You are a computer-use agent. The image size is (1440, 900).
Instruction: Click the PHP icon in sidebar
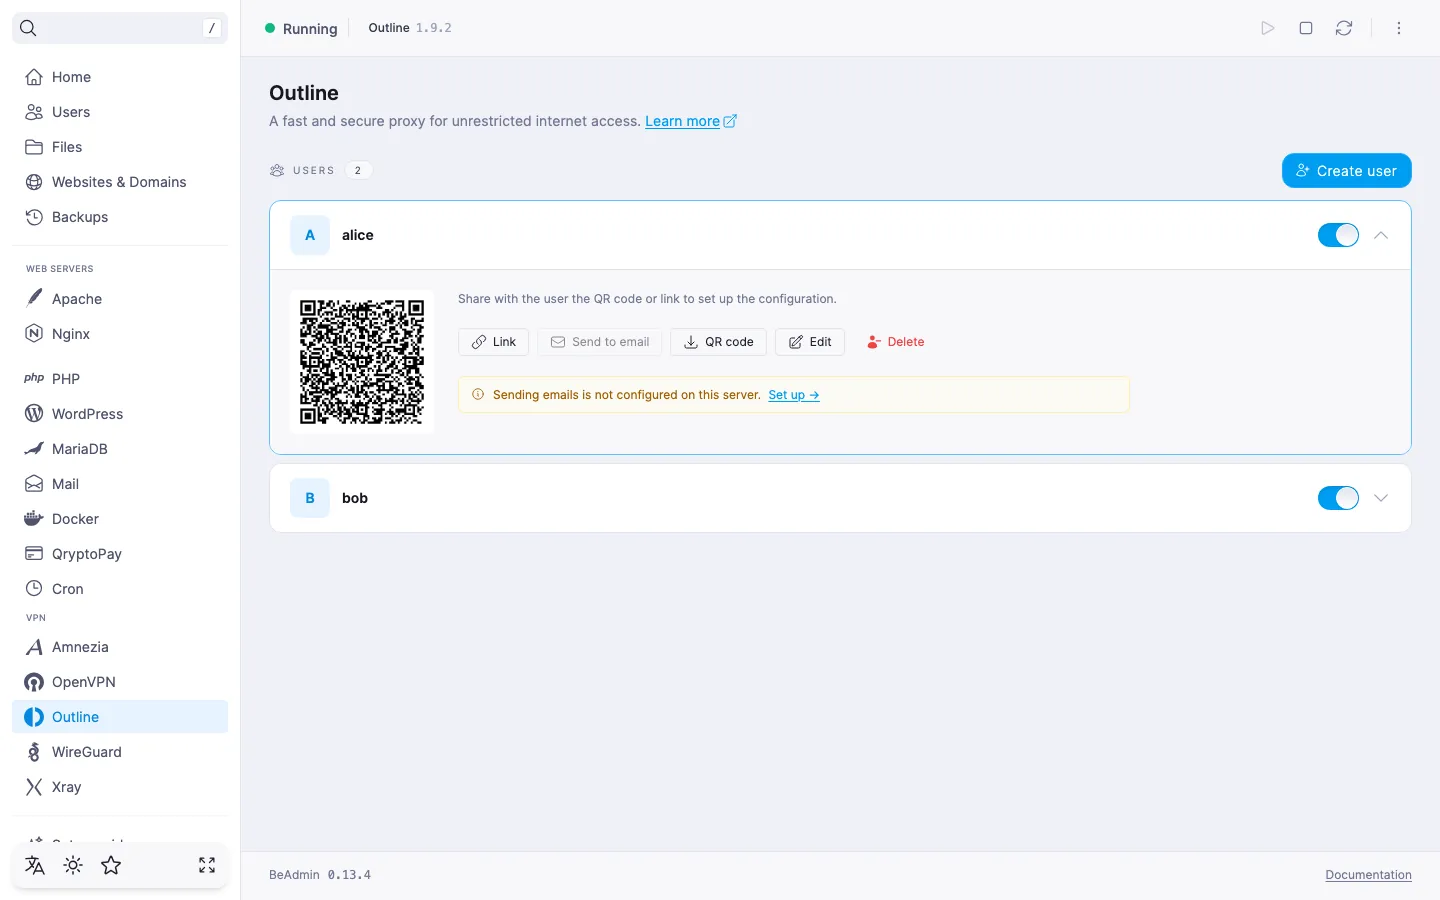coord(34,379)
